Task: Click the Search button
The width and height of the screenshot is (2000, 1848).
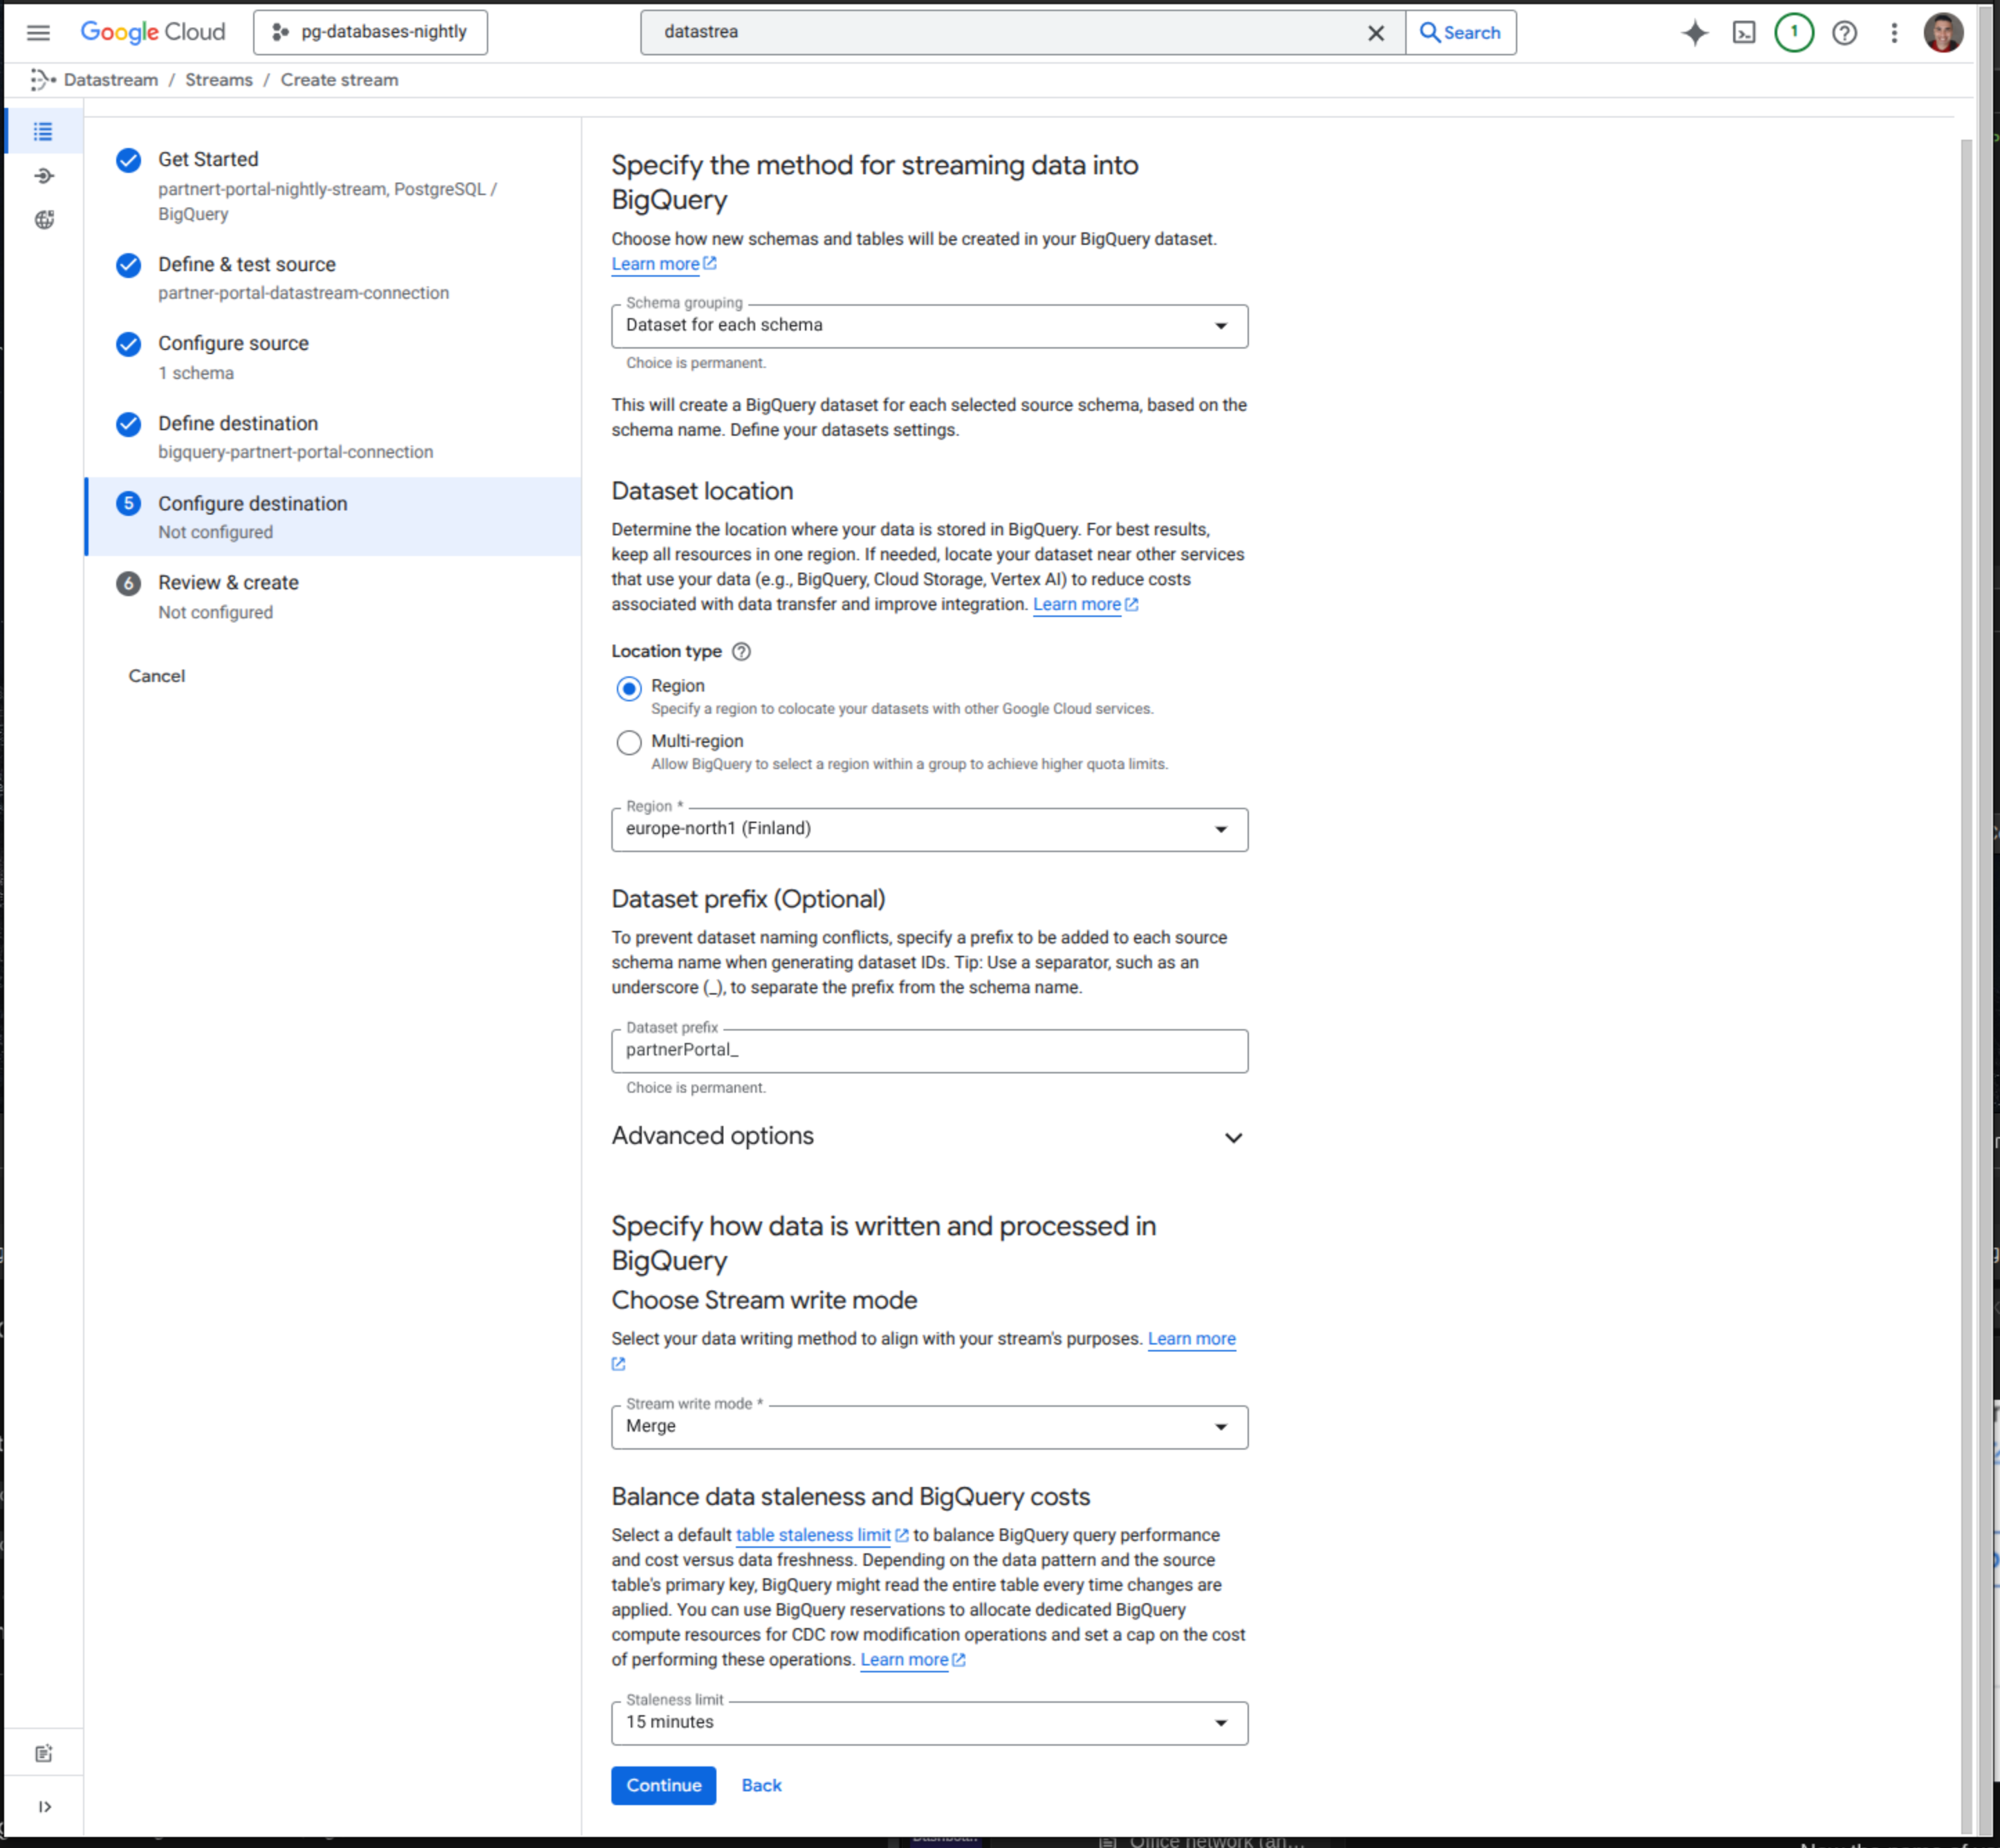Action: [x=1460, y=32]
